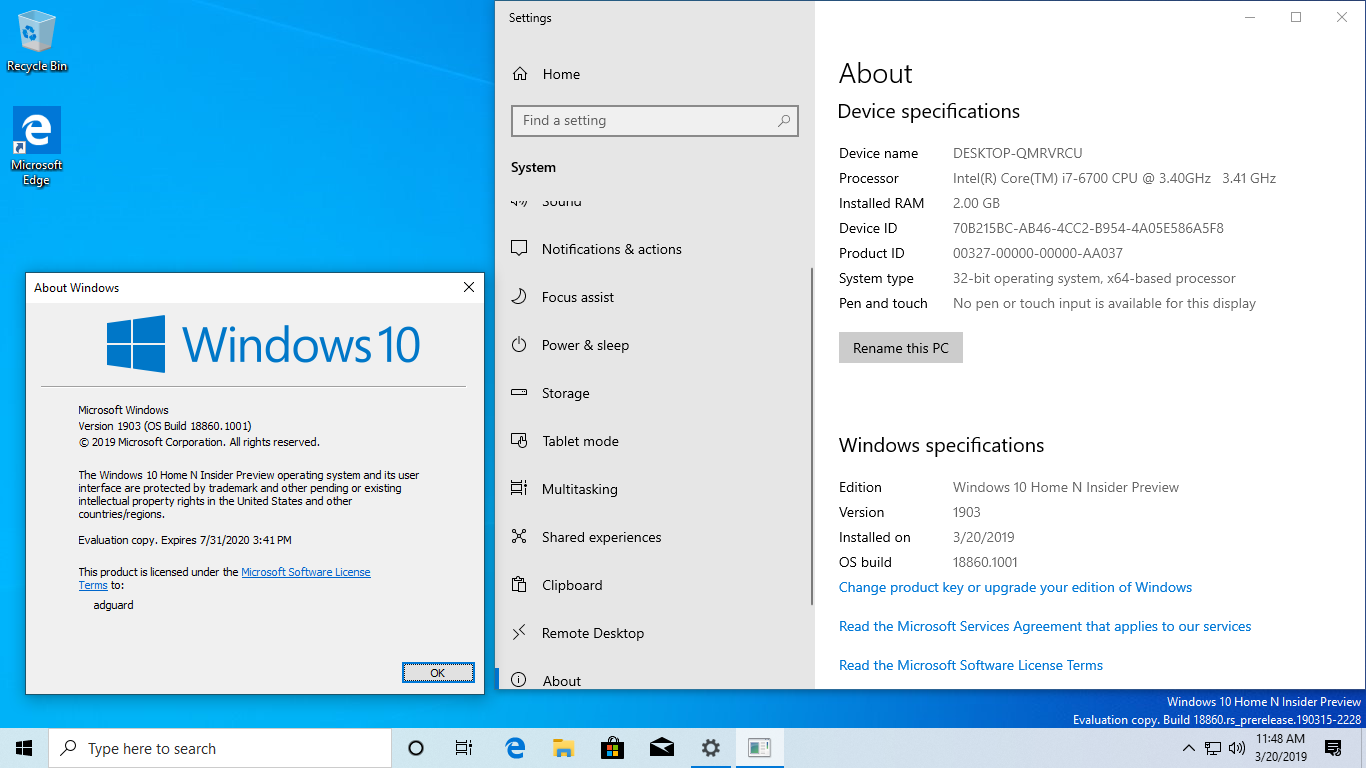Go to Shared experiences
1366x768 pixels.
tap(653, 537)
